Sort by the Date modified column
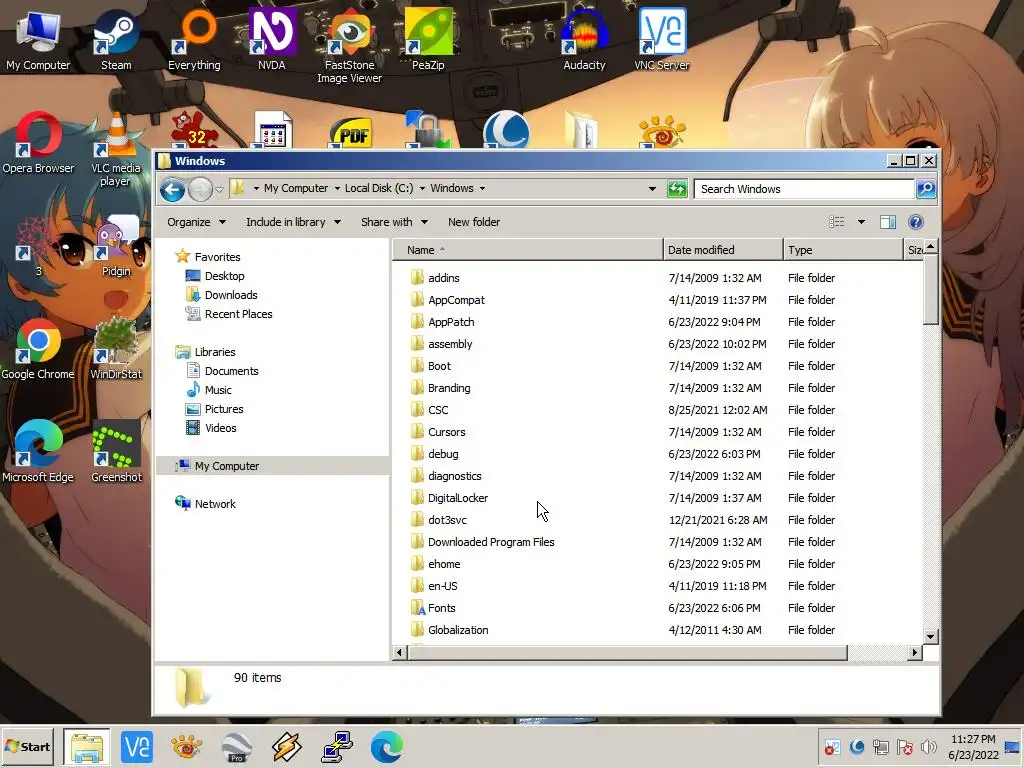The height and width of the screenshot is (768, 1024). pos(723,250)
